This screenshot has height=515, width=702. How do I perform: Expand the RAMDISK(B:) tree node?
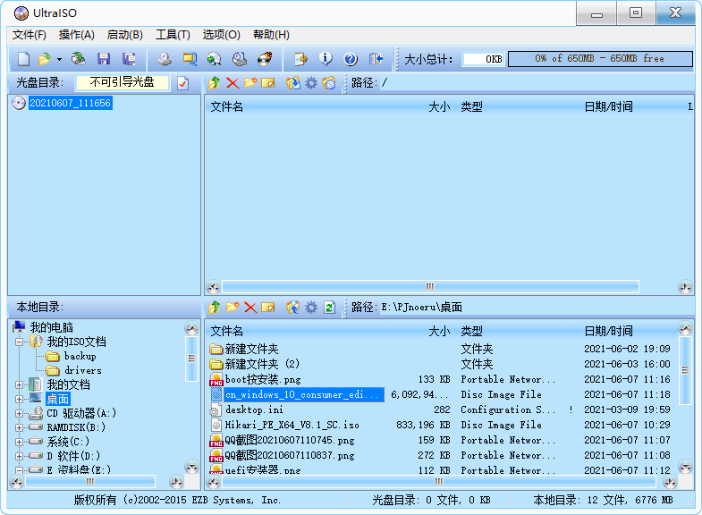click(x=19, y=428)
